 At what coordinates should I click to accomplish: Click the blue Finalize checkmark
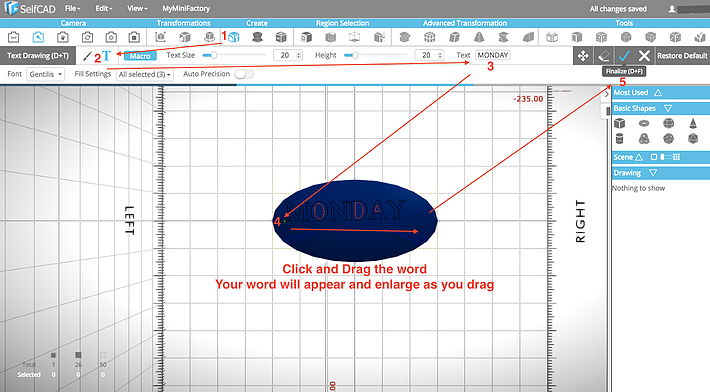(624, 56)
